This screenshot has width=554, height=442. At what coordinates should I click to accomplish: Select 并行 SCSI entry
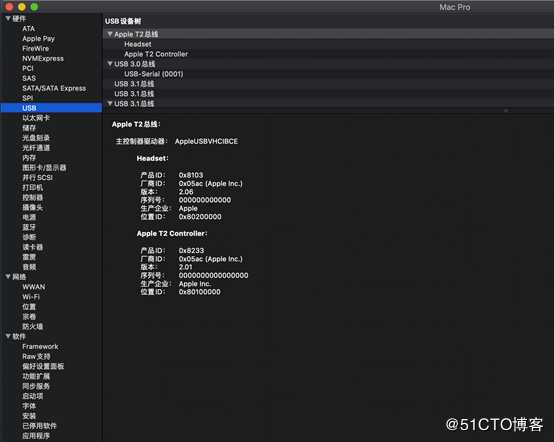(37, 177)
